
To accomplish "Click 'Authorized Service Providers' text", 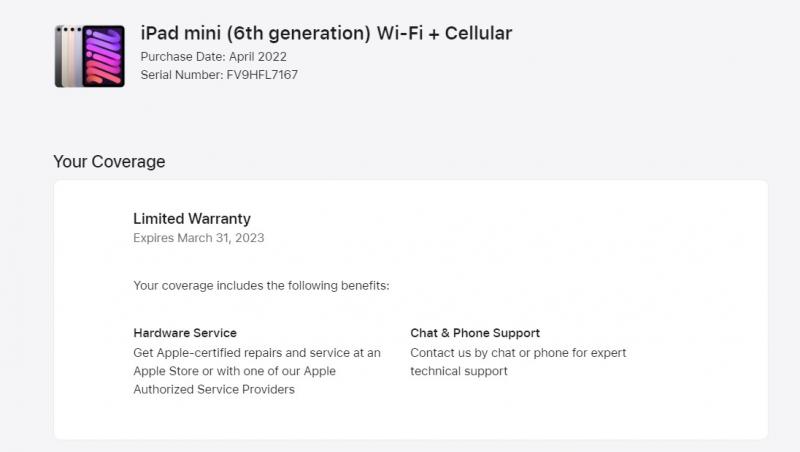I will click(214, 390).
